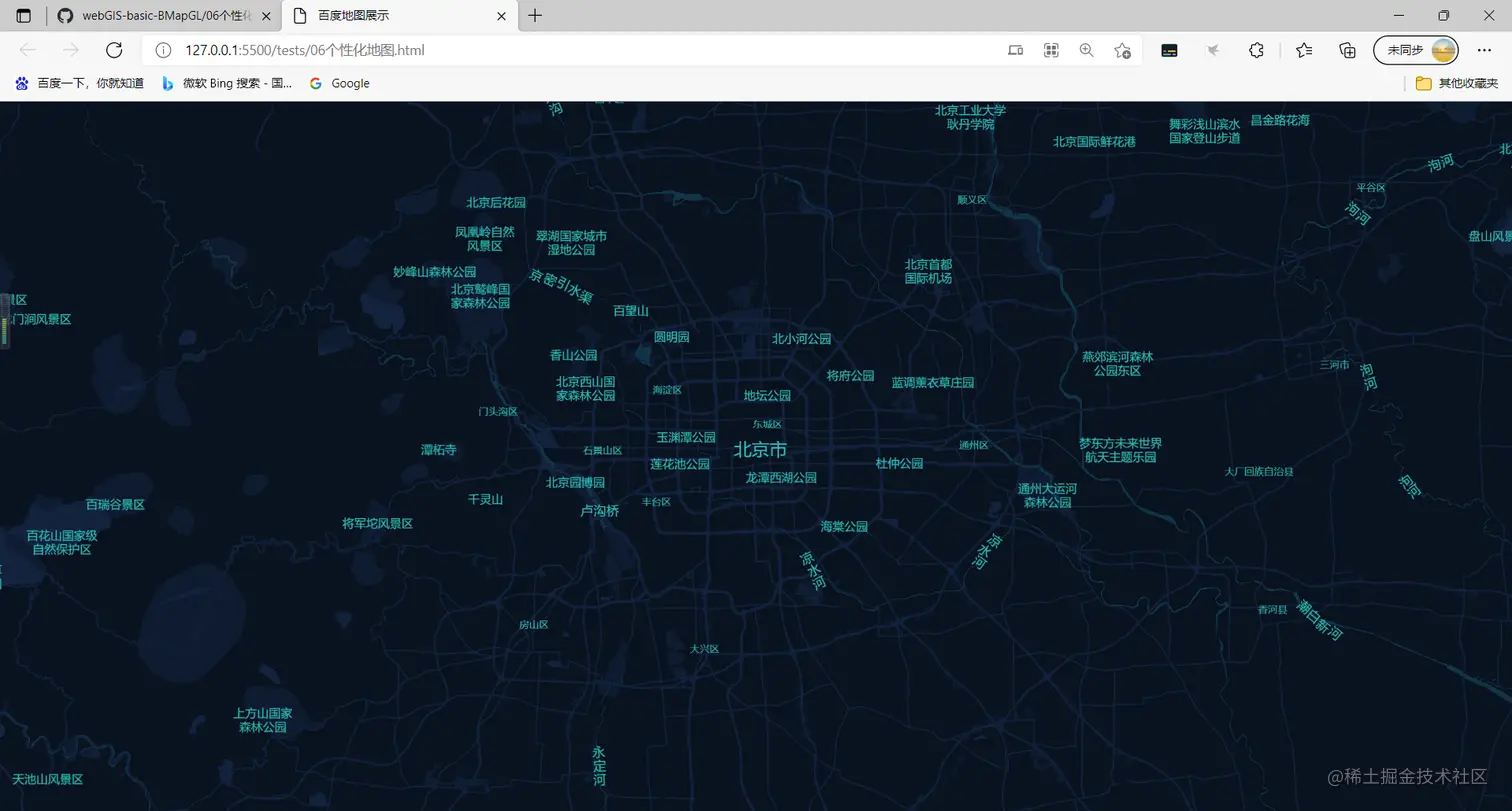The image size is (1512, 811).
Task: Click the 昌金路花海 map label
Action: (1280, 120)
